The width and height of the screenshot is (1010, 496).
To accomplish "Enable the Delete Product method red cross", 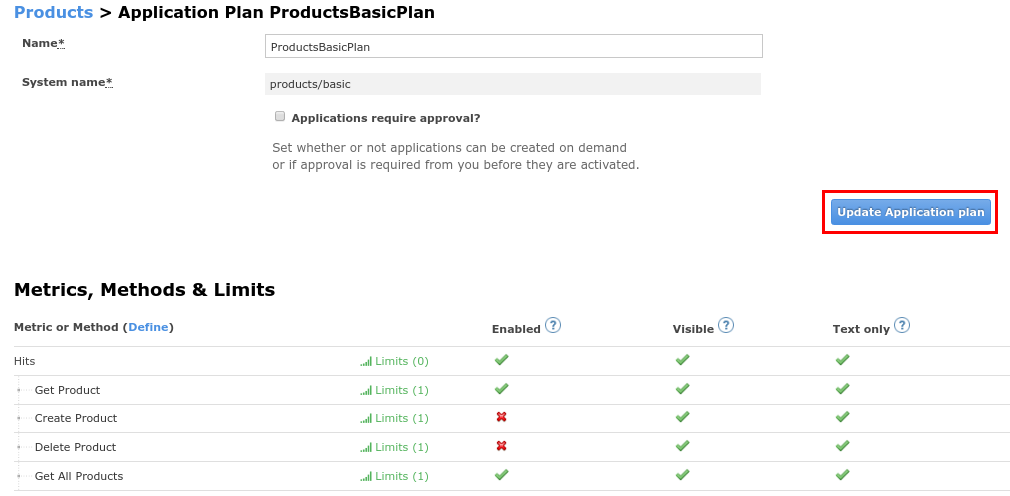I will click(501, 446).
